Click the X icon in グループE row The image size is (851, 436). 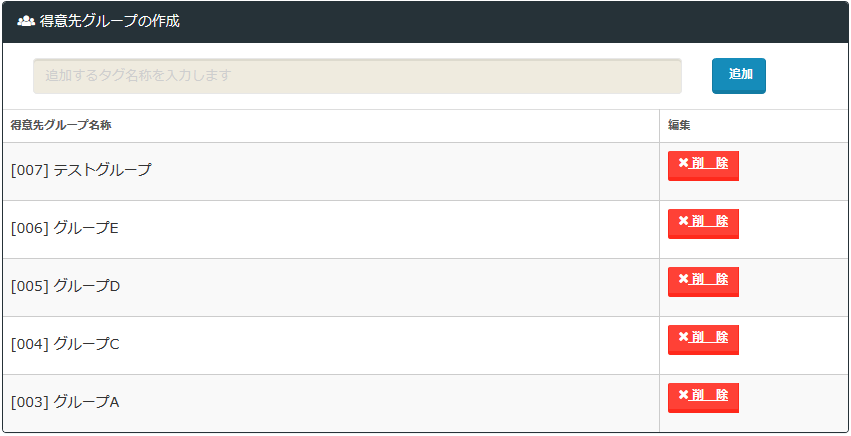tap(683, 221)
